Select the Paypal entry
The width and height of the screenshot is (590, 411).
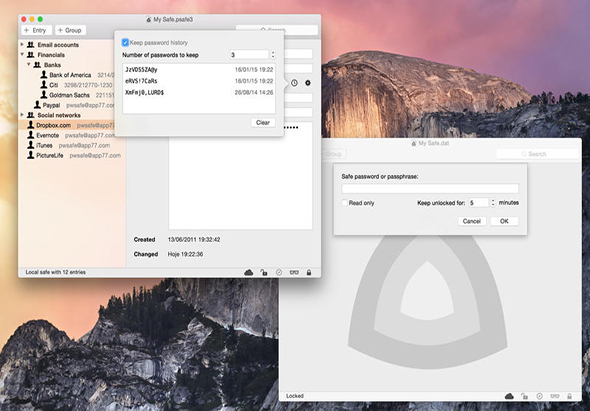coord(71,105)
